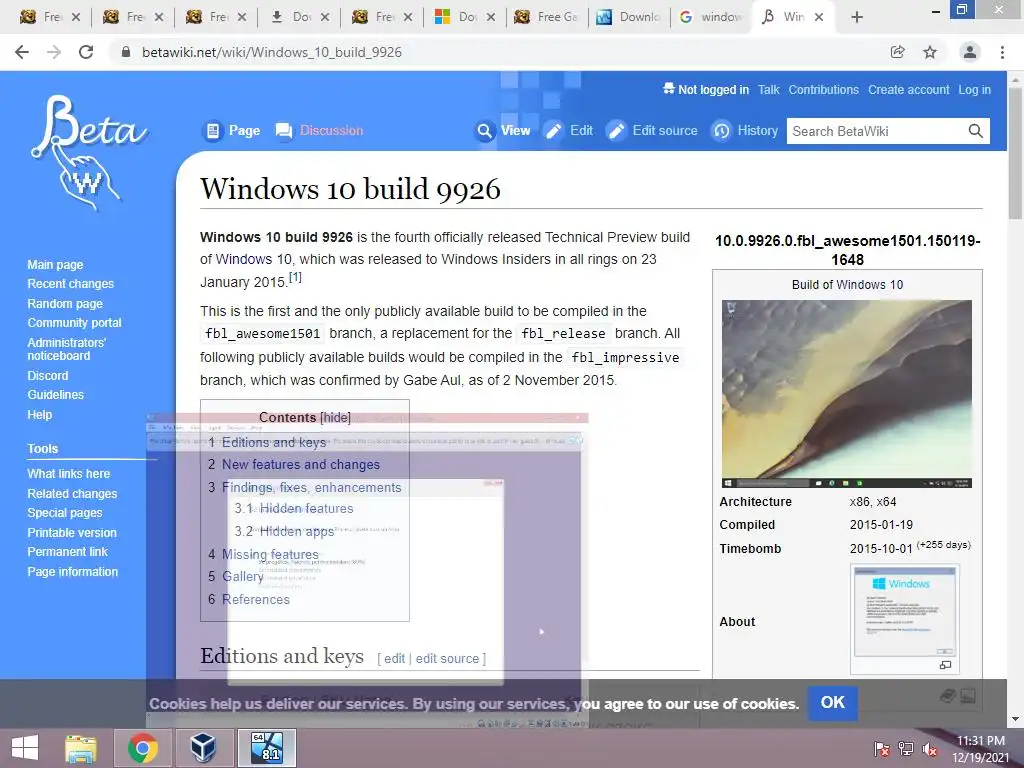
Task: Click the reference [1] footnote
Action: pos(295,277)
